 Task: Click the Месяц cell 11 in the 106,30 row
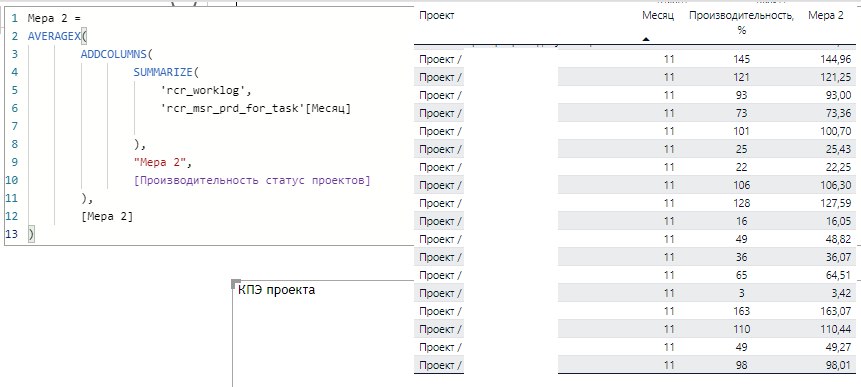pos(669,185)
